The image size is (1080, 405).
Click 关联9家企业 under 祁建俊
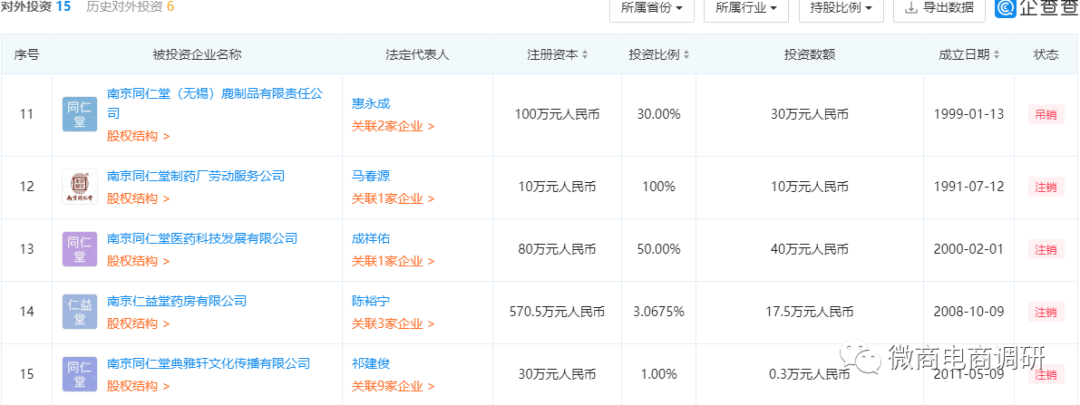tap(393, 386)
